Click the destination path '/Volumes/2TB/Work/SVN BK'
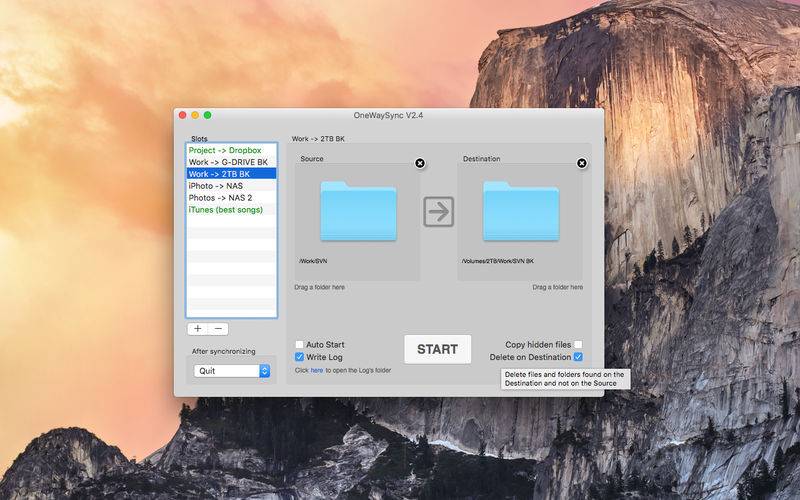The image size is (800, 500). pyautogui.click(x=498, y=261)
